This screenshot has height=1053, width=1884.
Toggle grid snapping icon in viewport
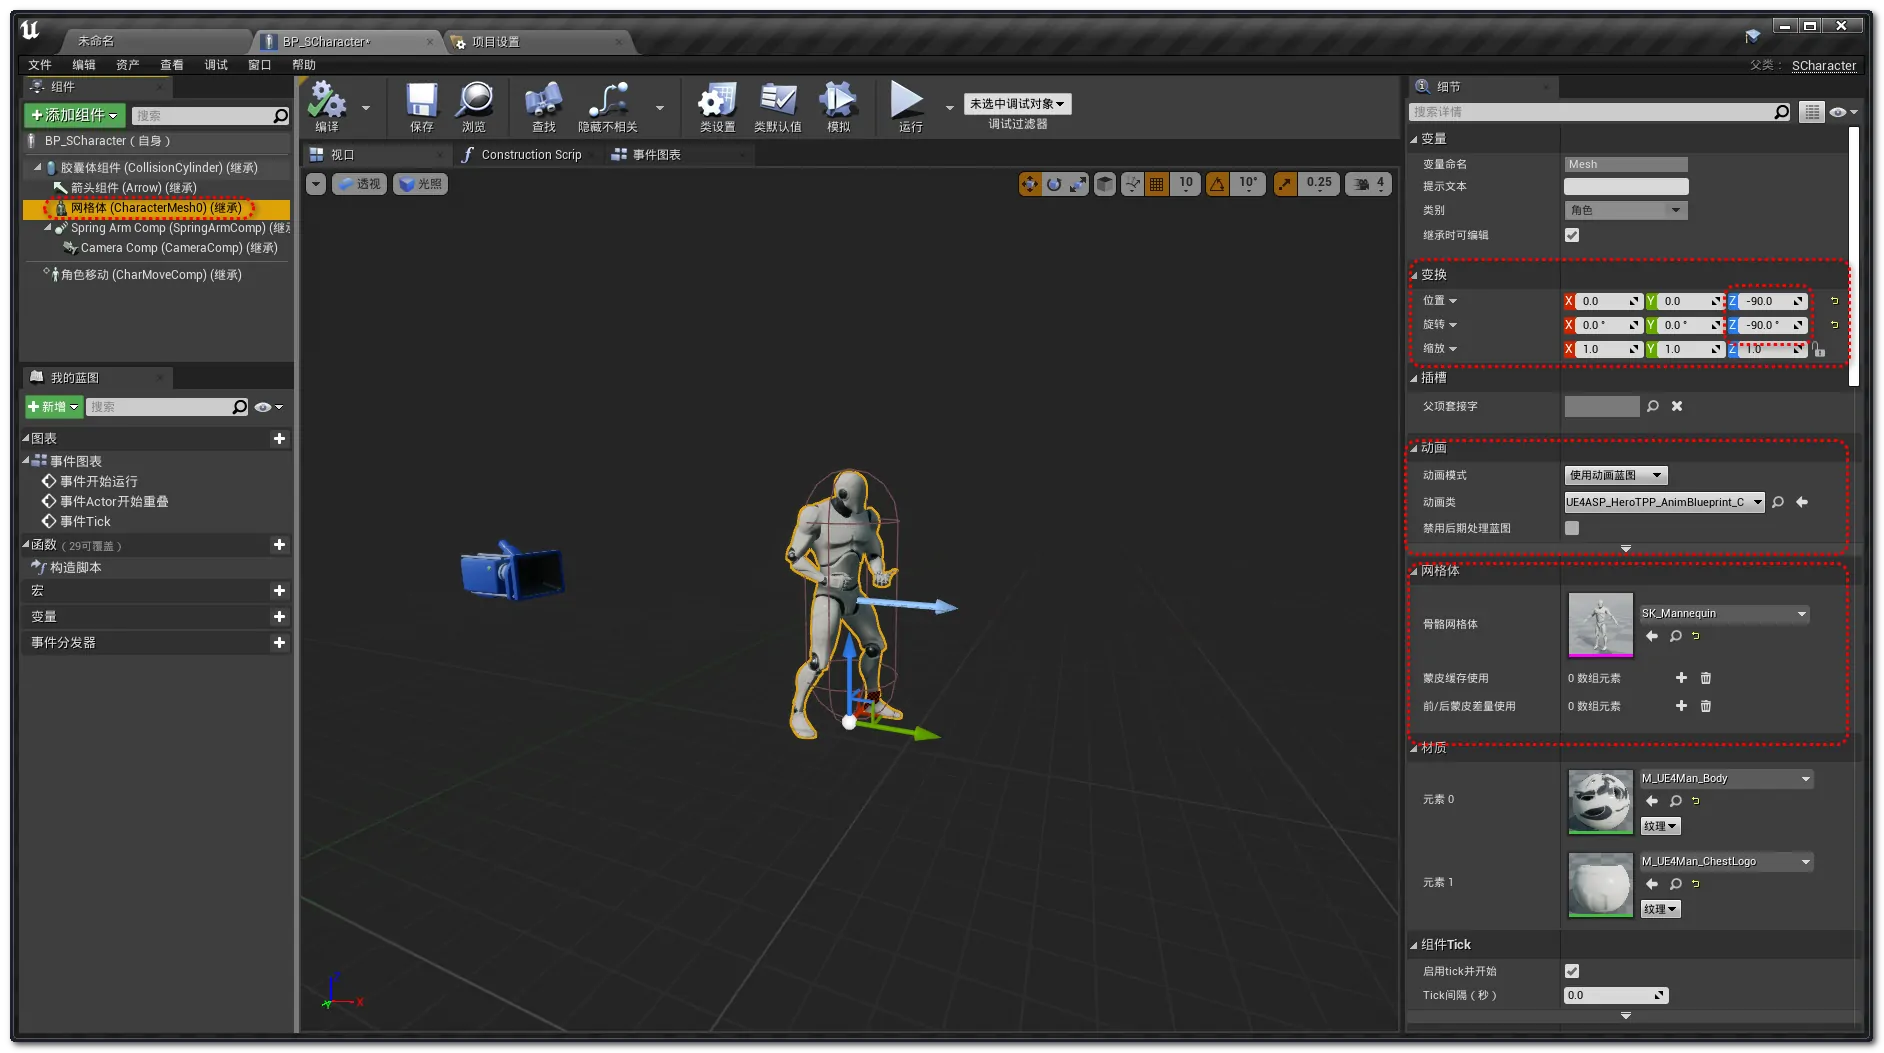pos(1156,184)
